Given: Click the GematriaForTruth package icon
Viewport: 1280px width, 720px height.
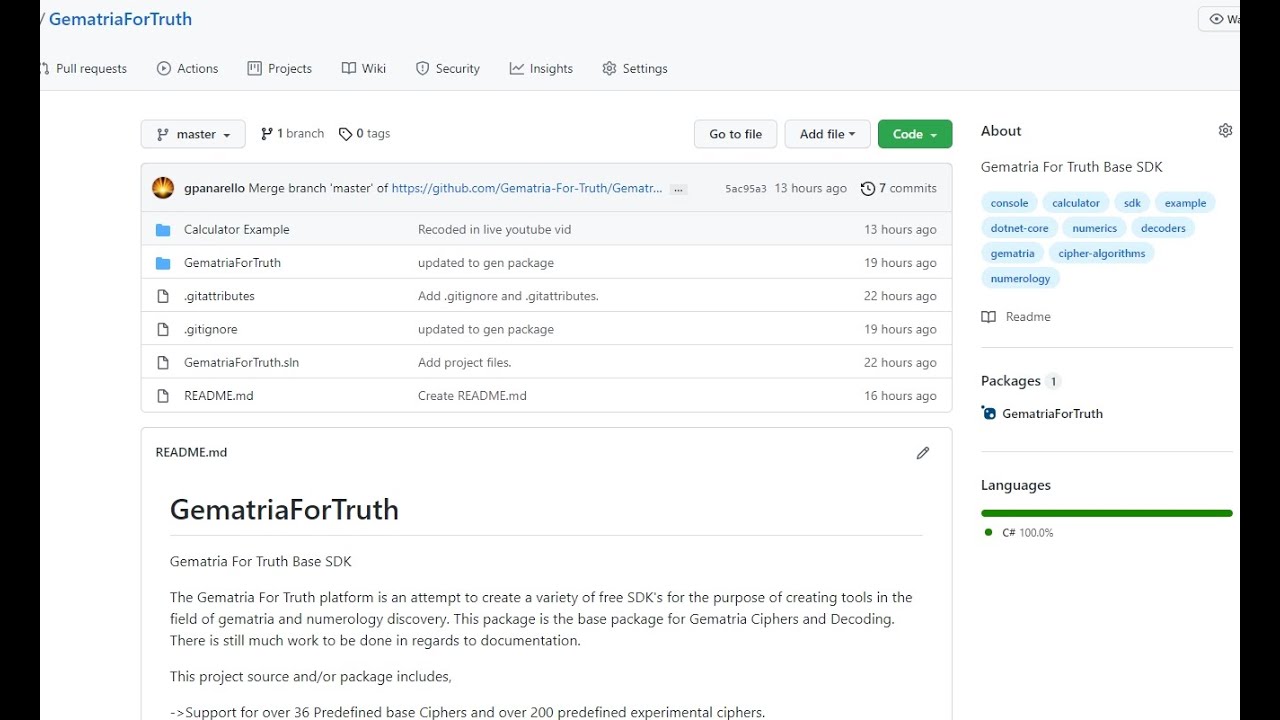Looking at the screenshot, I should [x=989, y=413].
